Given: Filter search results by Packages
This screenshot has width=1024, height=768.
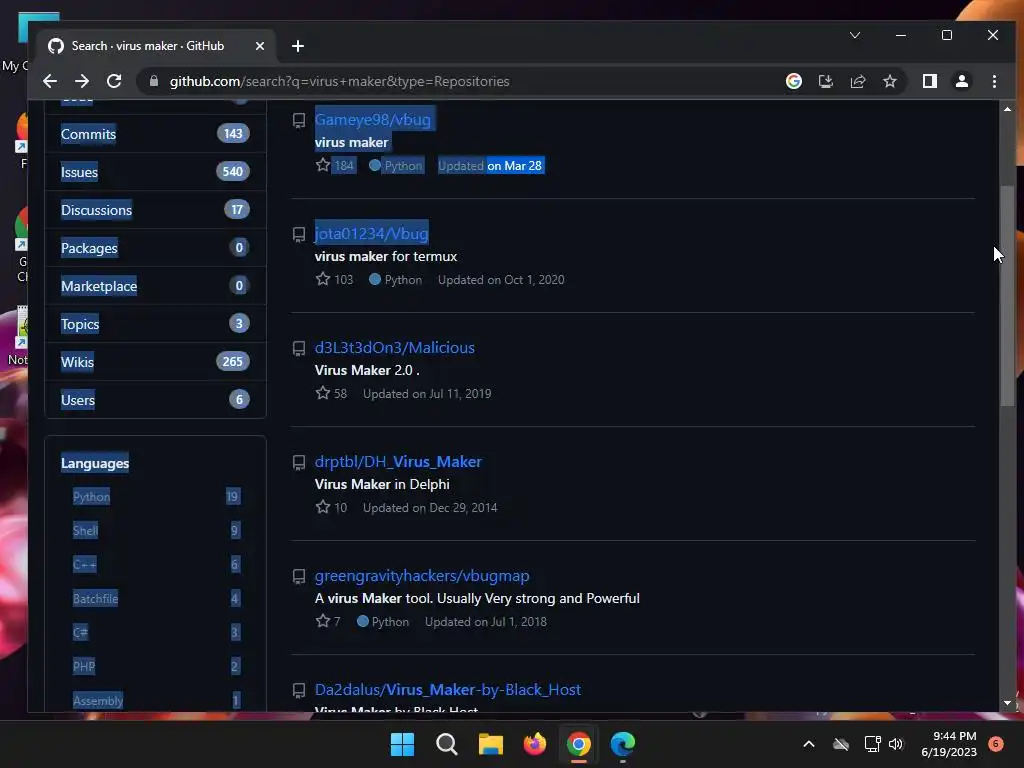Looking at the screenshot, I should pos(155,248).
